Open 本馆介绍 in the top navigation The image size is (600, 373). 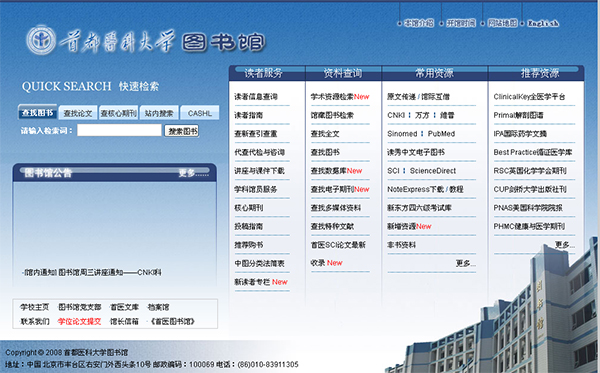pyautogui.click(x=419, y=23)
